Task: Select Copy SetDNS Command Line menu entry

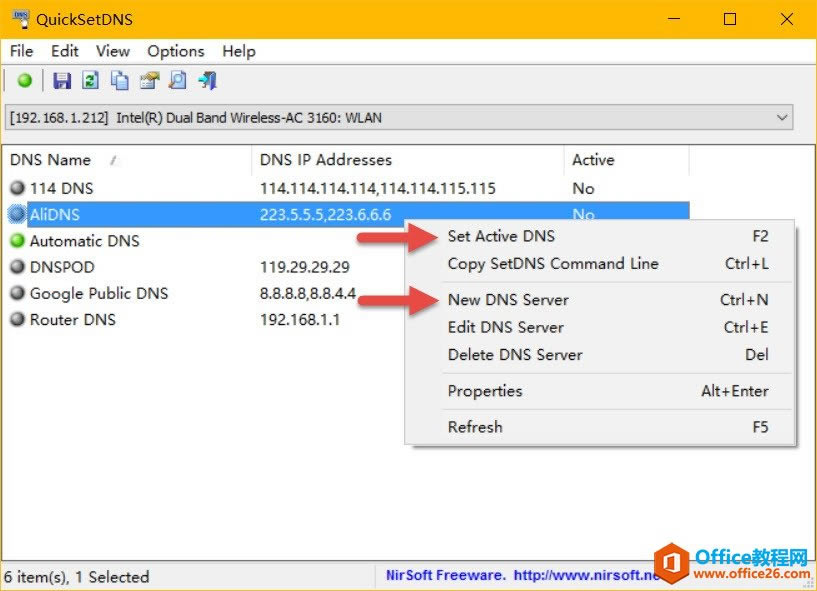Action: (x=600, y=264)
